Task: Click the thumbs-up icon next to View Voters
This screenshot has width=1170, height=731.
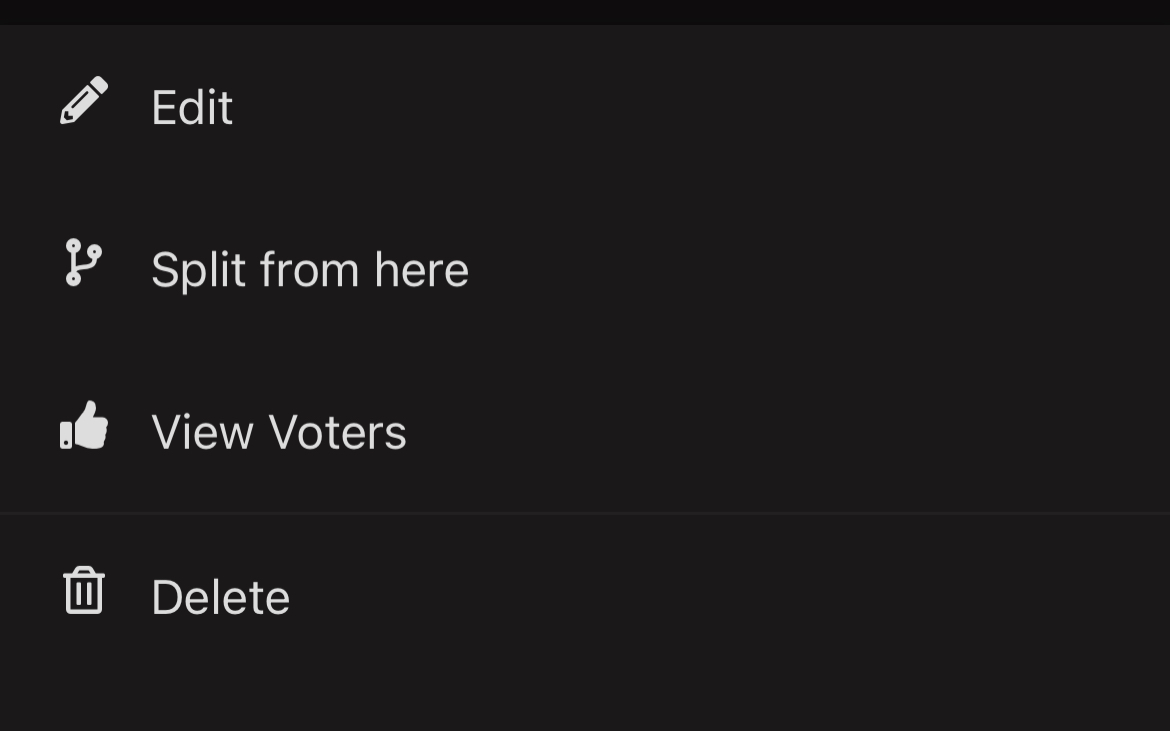Action: 84,428
